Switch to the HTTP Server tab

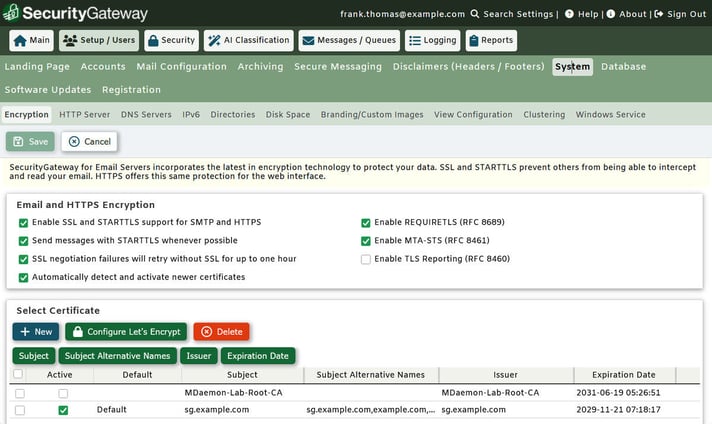tap(84, 115)
